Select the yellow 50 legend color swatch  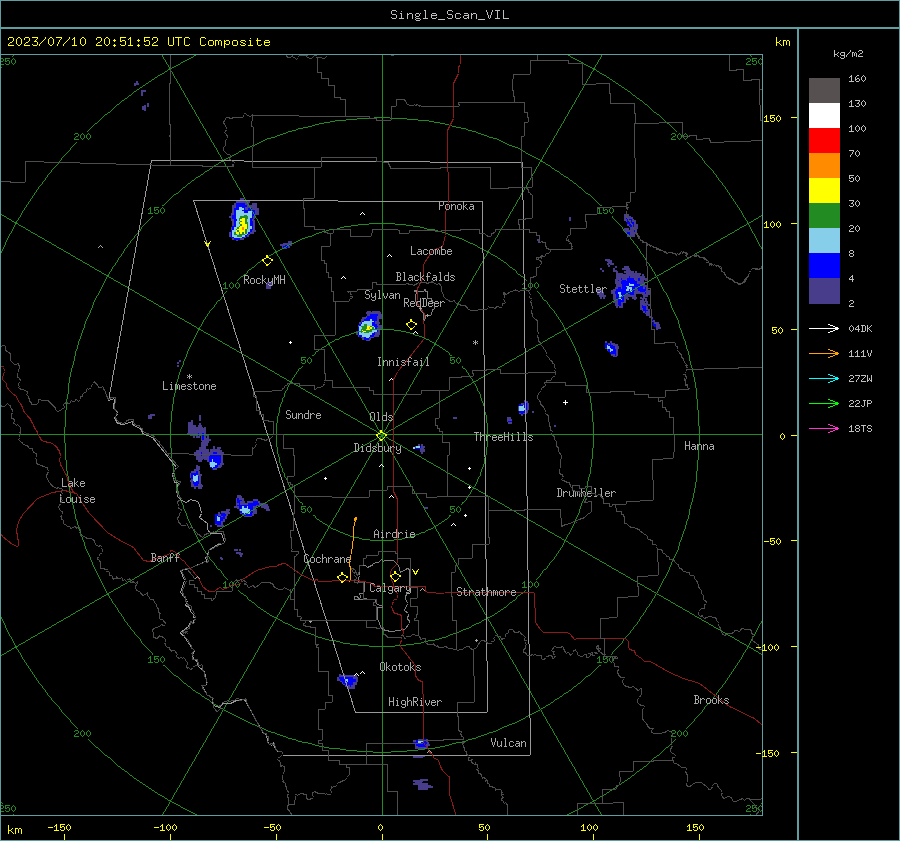824,190
